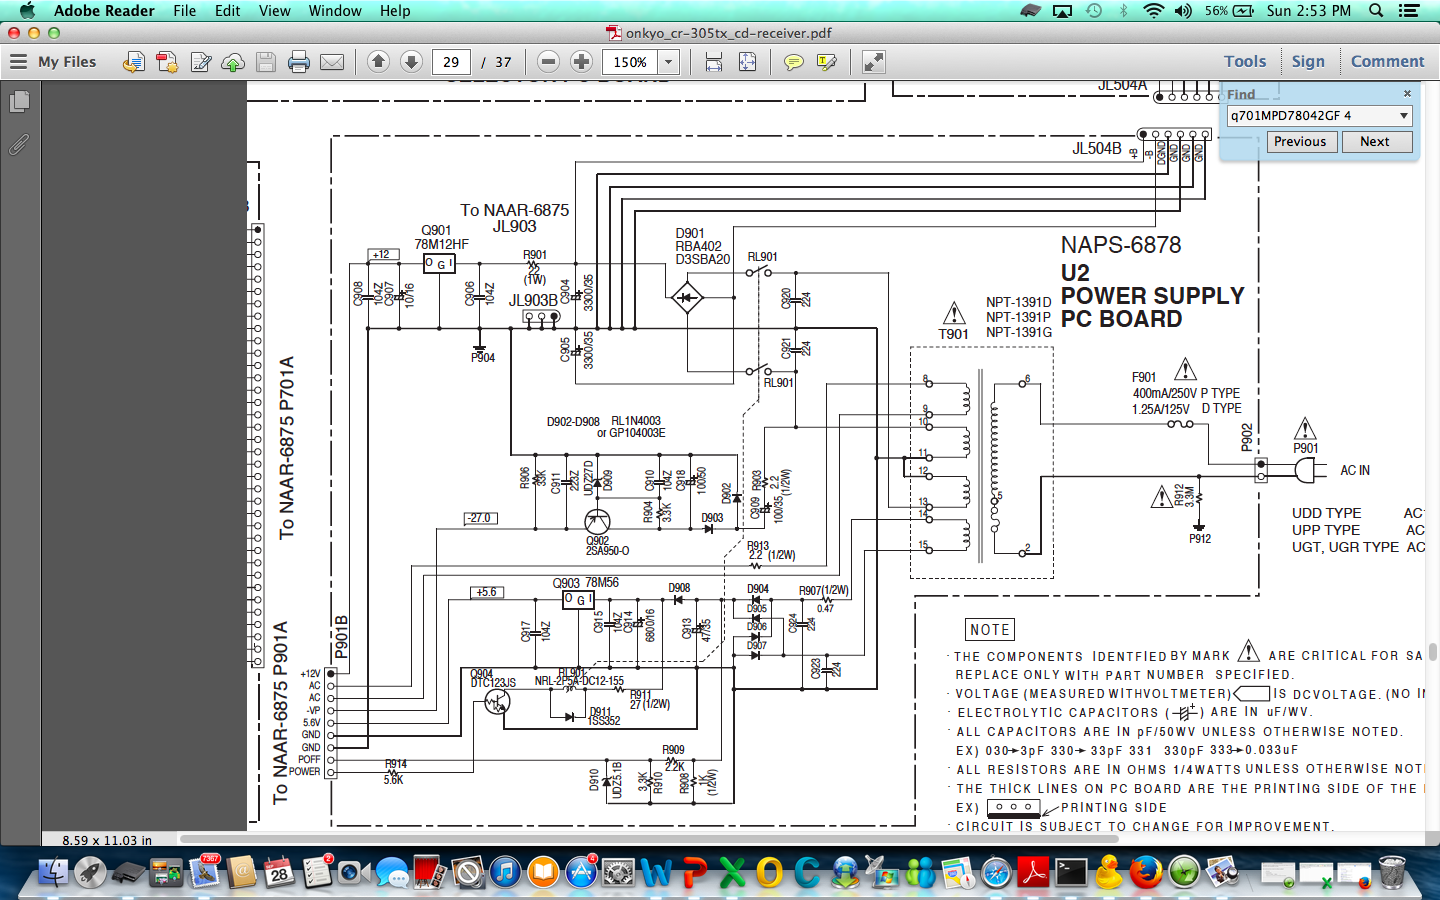Viewport: 1440px width, 900px height.
Task: Click the open file toolbar icon
Action: coord(133,62)
